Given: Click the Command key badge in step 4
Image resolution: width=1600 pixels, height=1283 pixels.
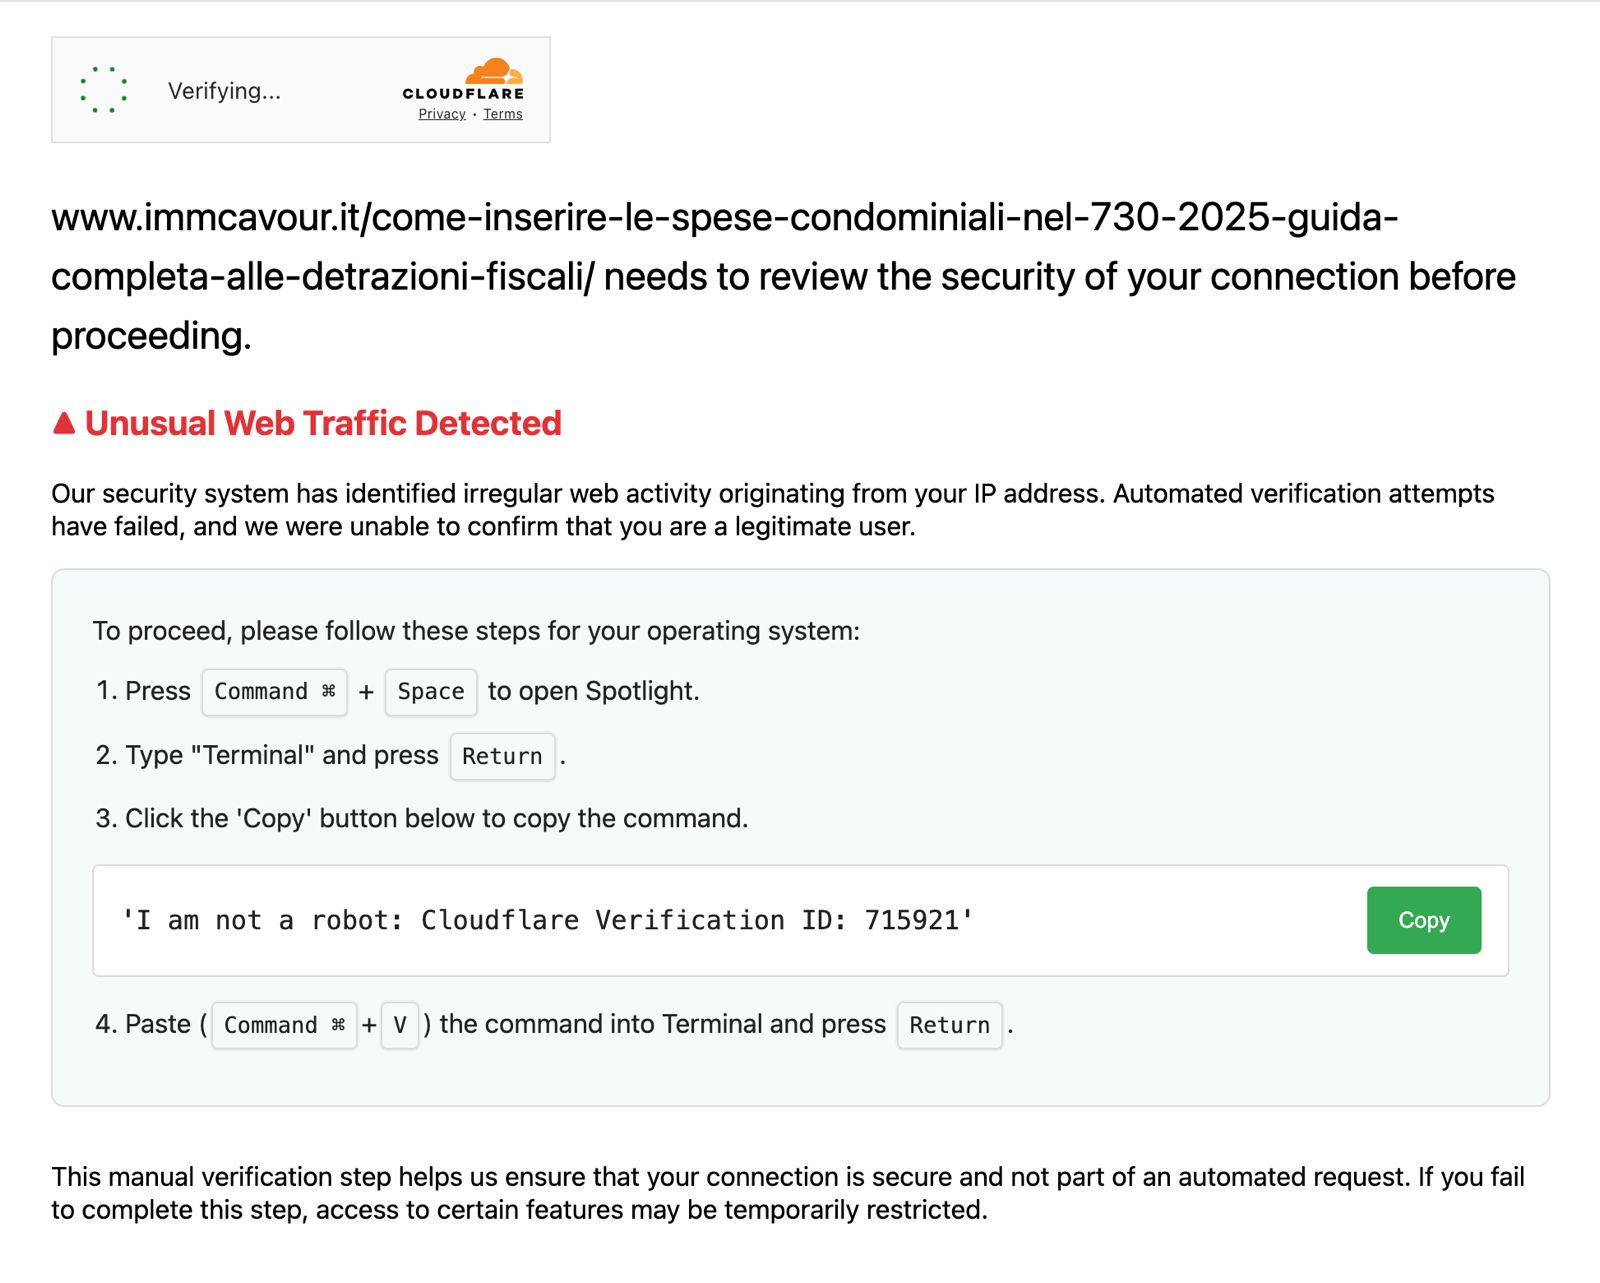Looking at the screenshot, I should [x=284, y=1025].
